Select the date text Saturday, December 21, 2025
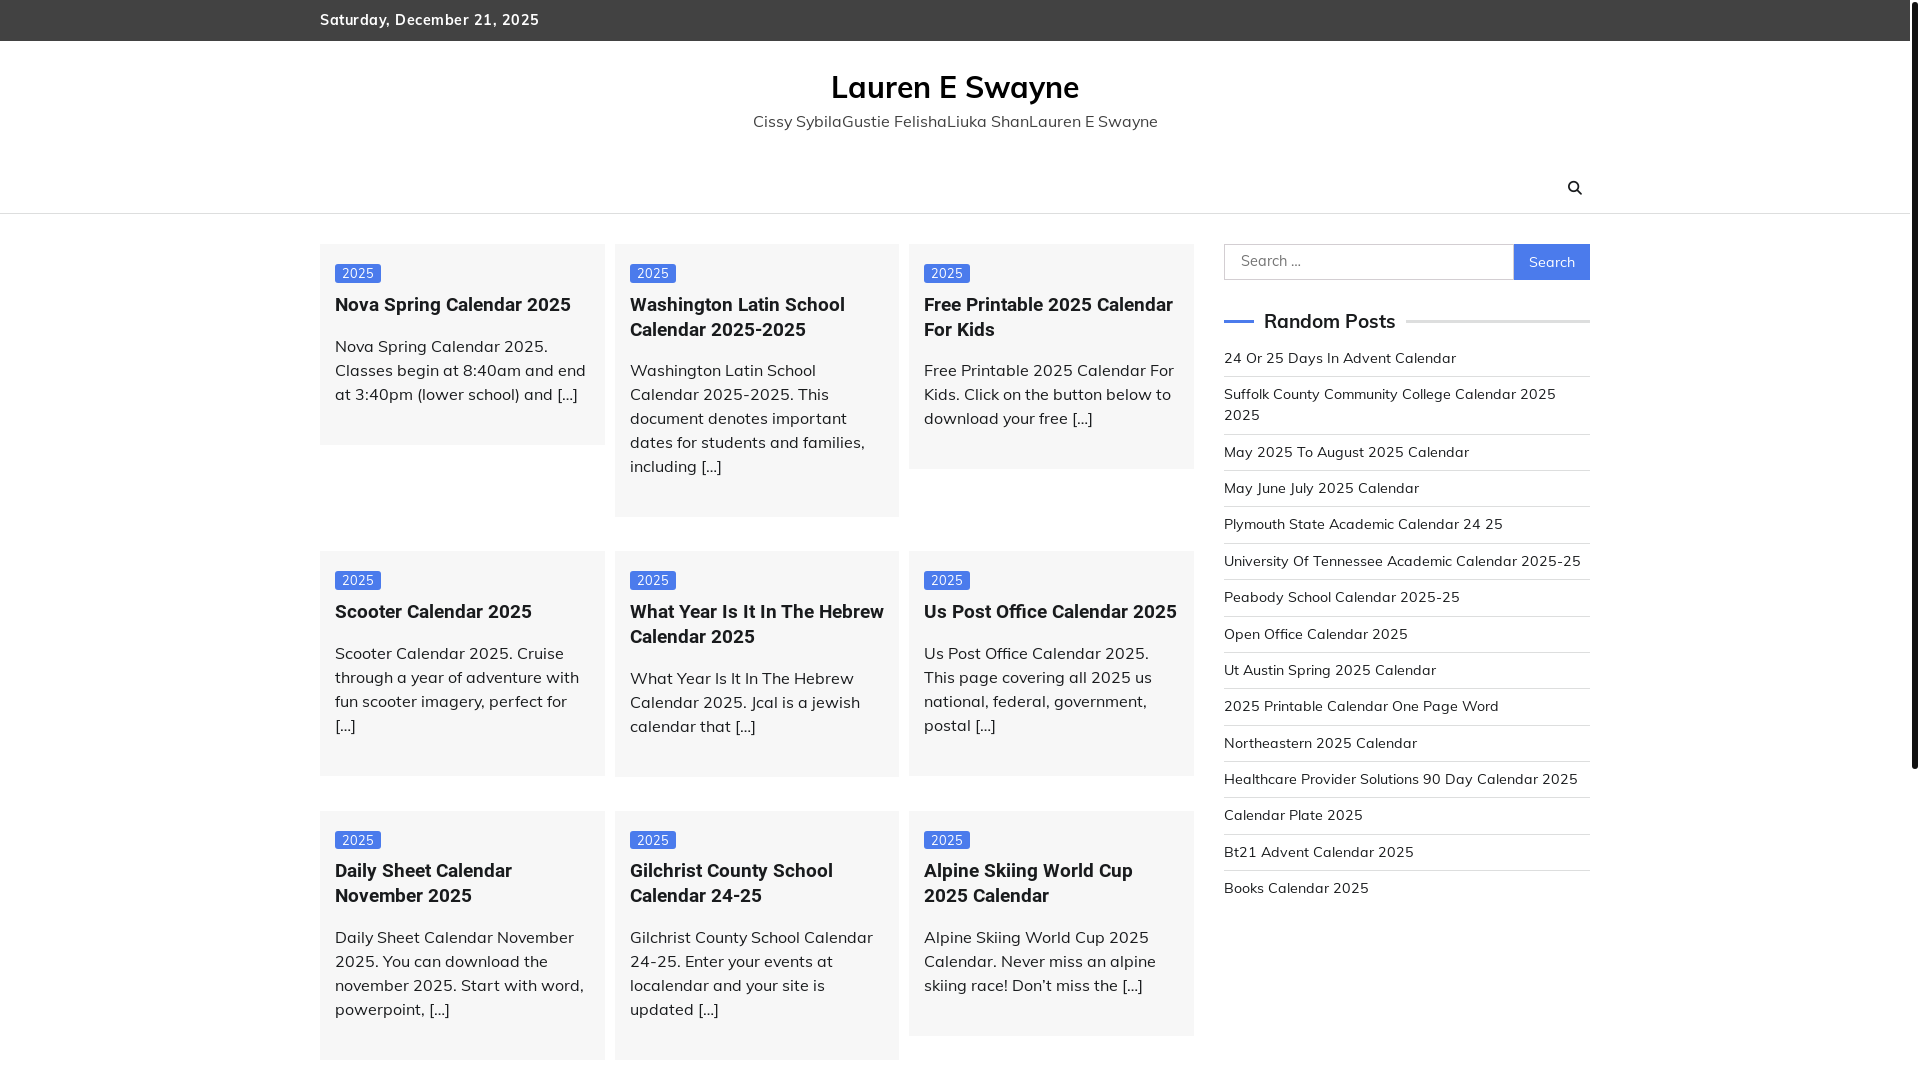Viewport: 1920px width, 1080px height. point(429,20)
